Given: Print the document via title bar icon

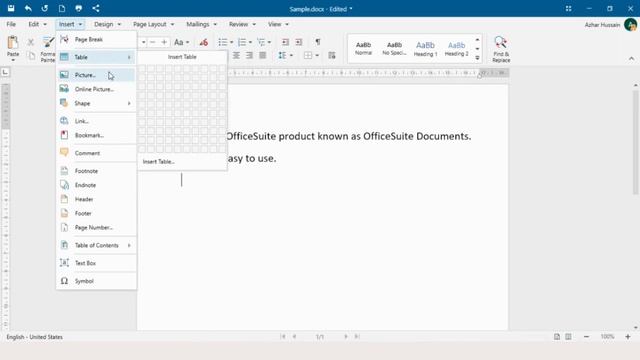Looking at the screenshot, I should [79, 8].
